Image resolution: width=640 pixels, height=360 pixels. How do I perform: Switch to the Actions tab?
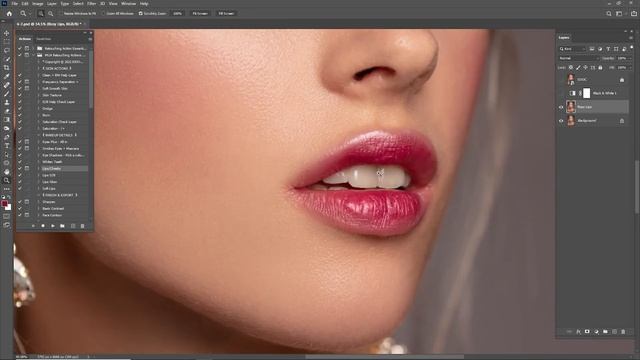[25, 39]
